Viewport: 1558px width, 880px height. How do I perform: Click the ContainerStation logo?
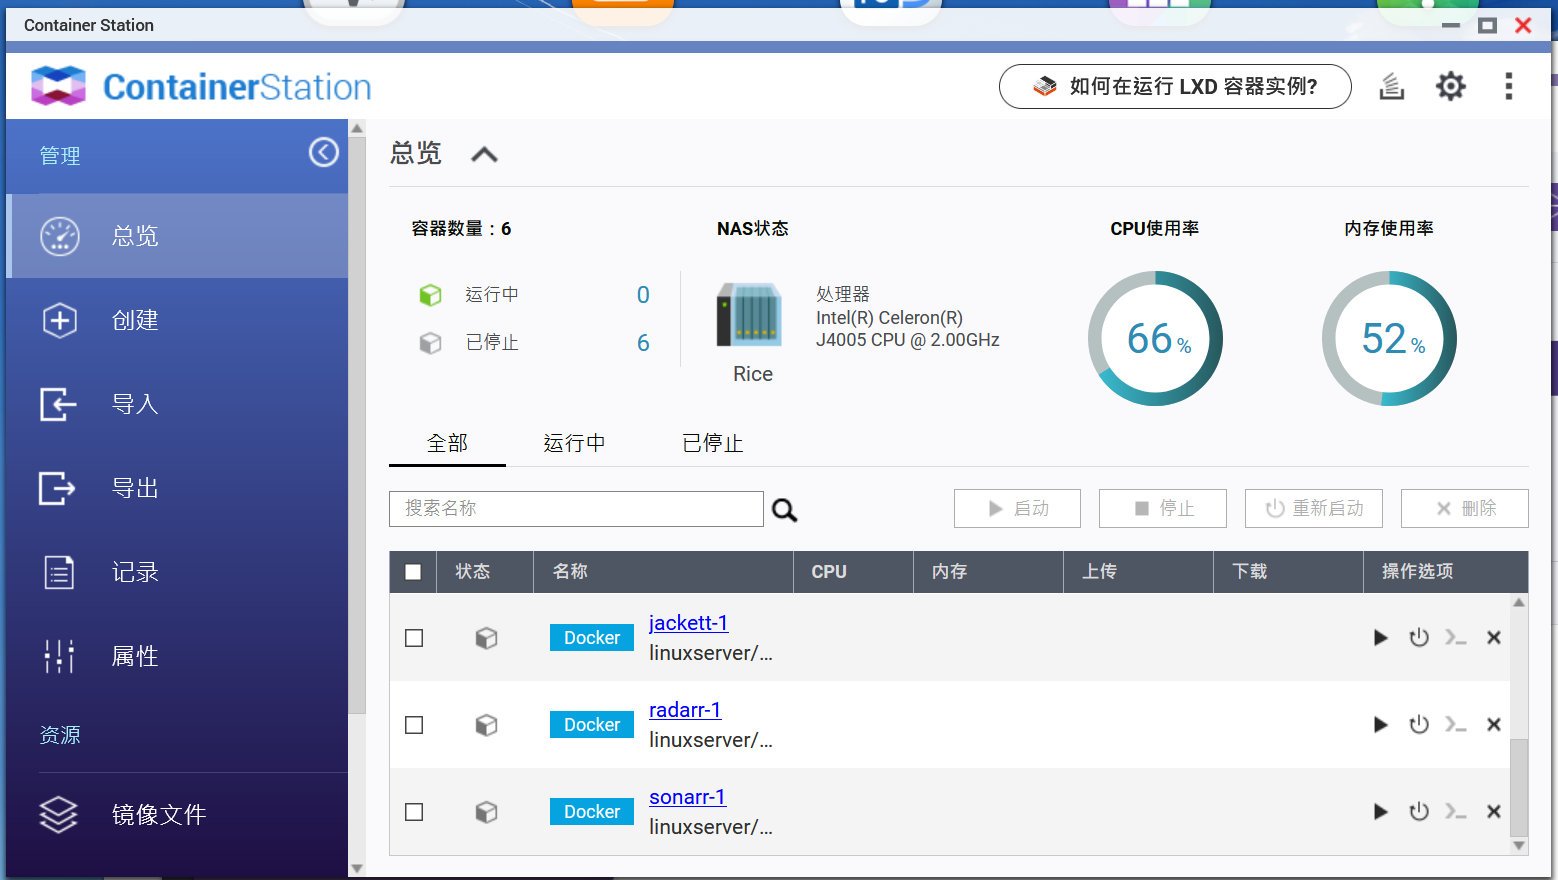tap(201, 86)
